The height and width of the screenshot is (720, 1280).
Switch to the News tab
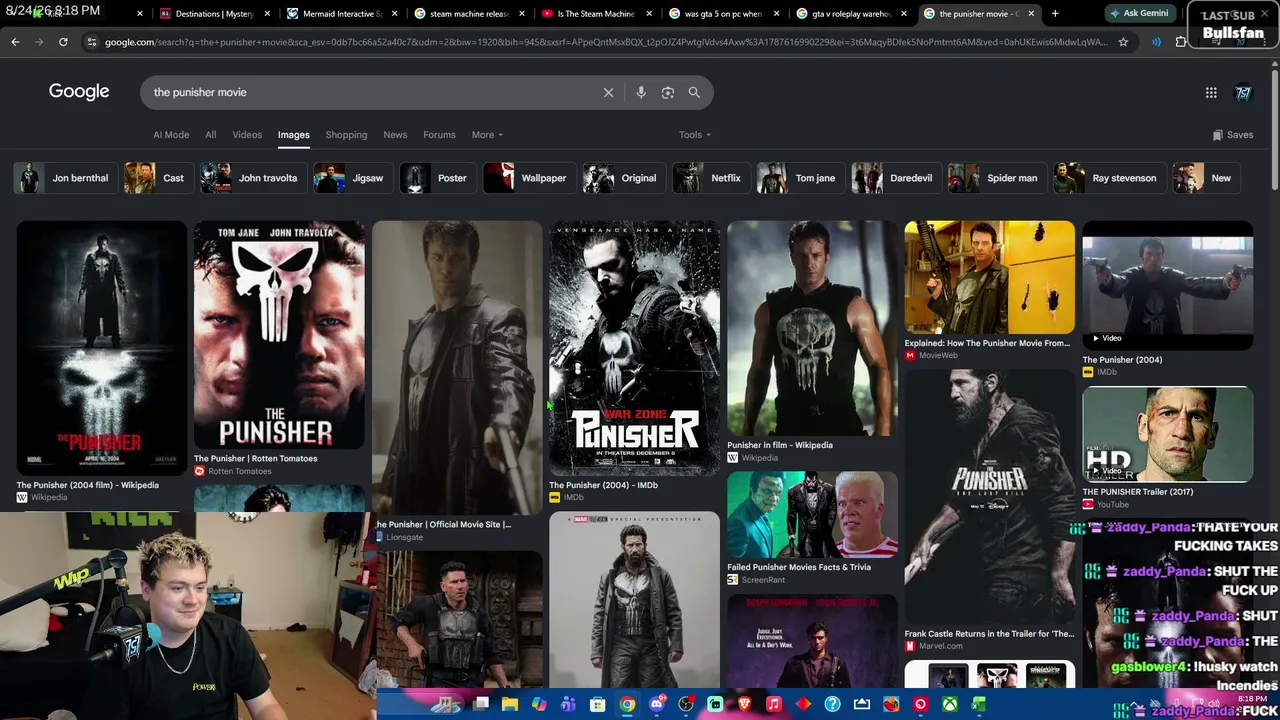click(x=395, y=135)
